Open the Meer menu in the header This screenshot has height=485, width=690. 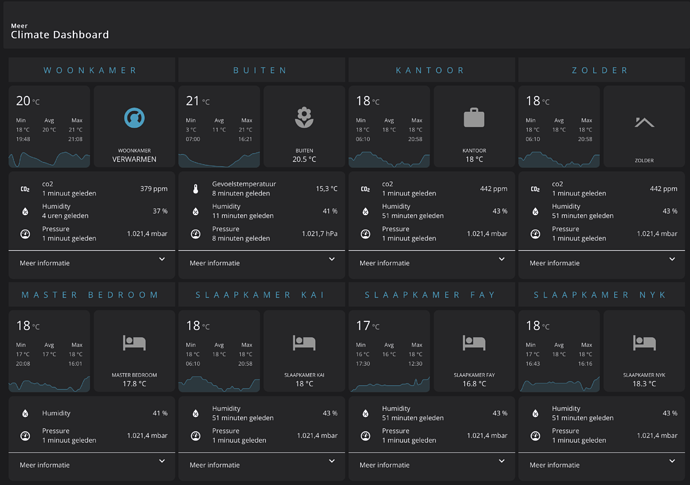click(19, 26)
